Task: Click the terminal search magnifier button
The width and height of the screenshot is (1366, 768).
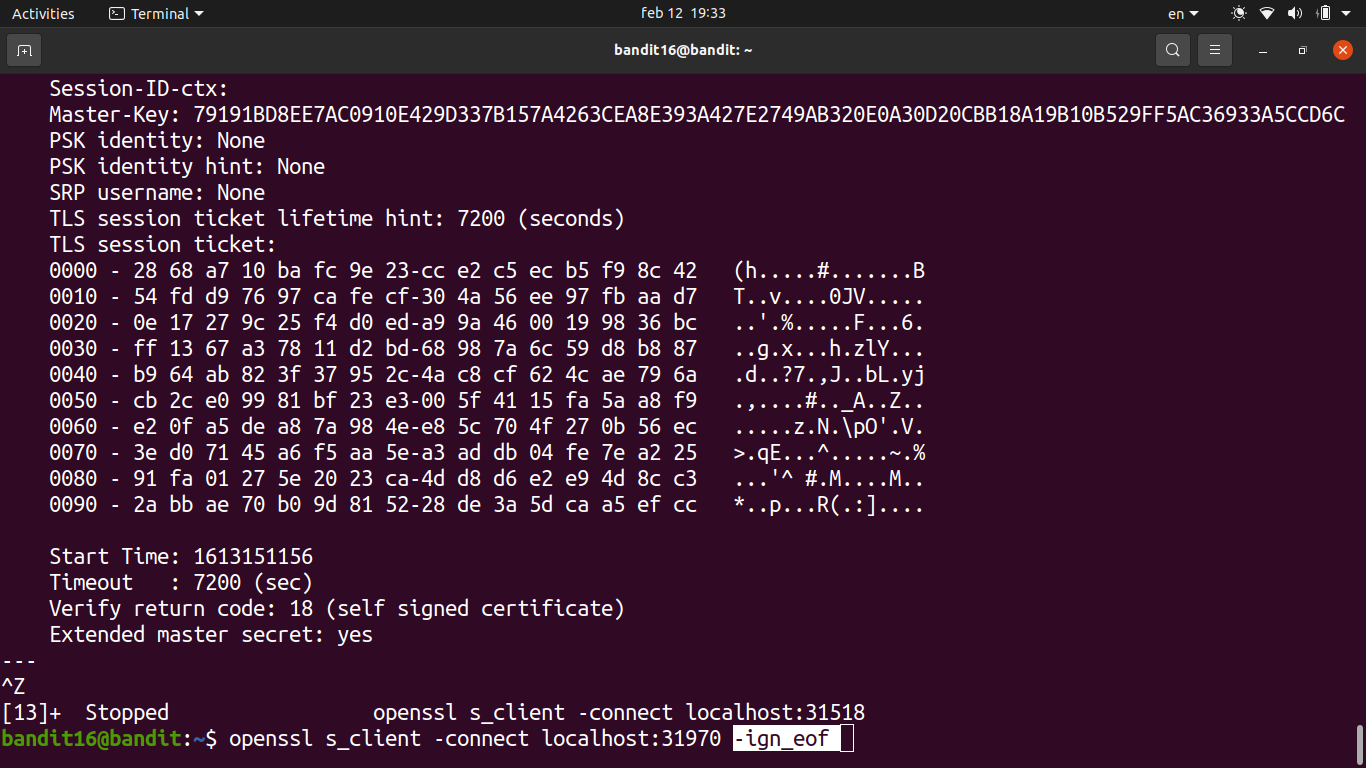Action: (x=1172, y=50)
